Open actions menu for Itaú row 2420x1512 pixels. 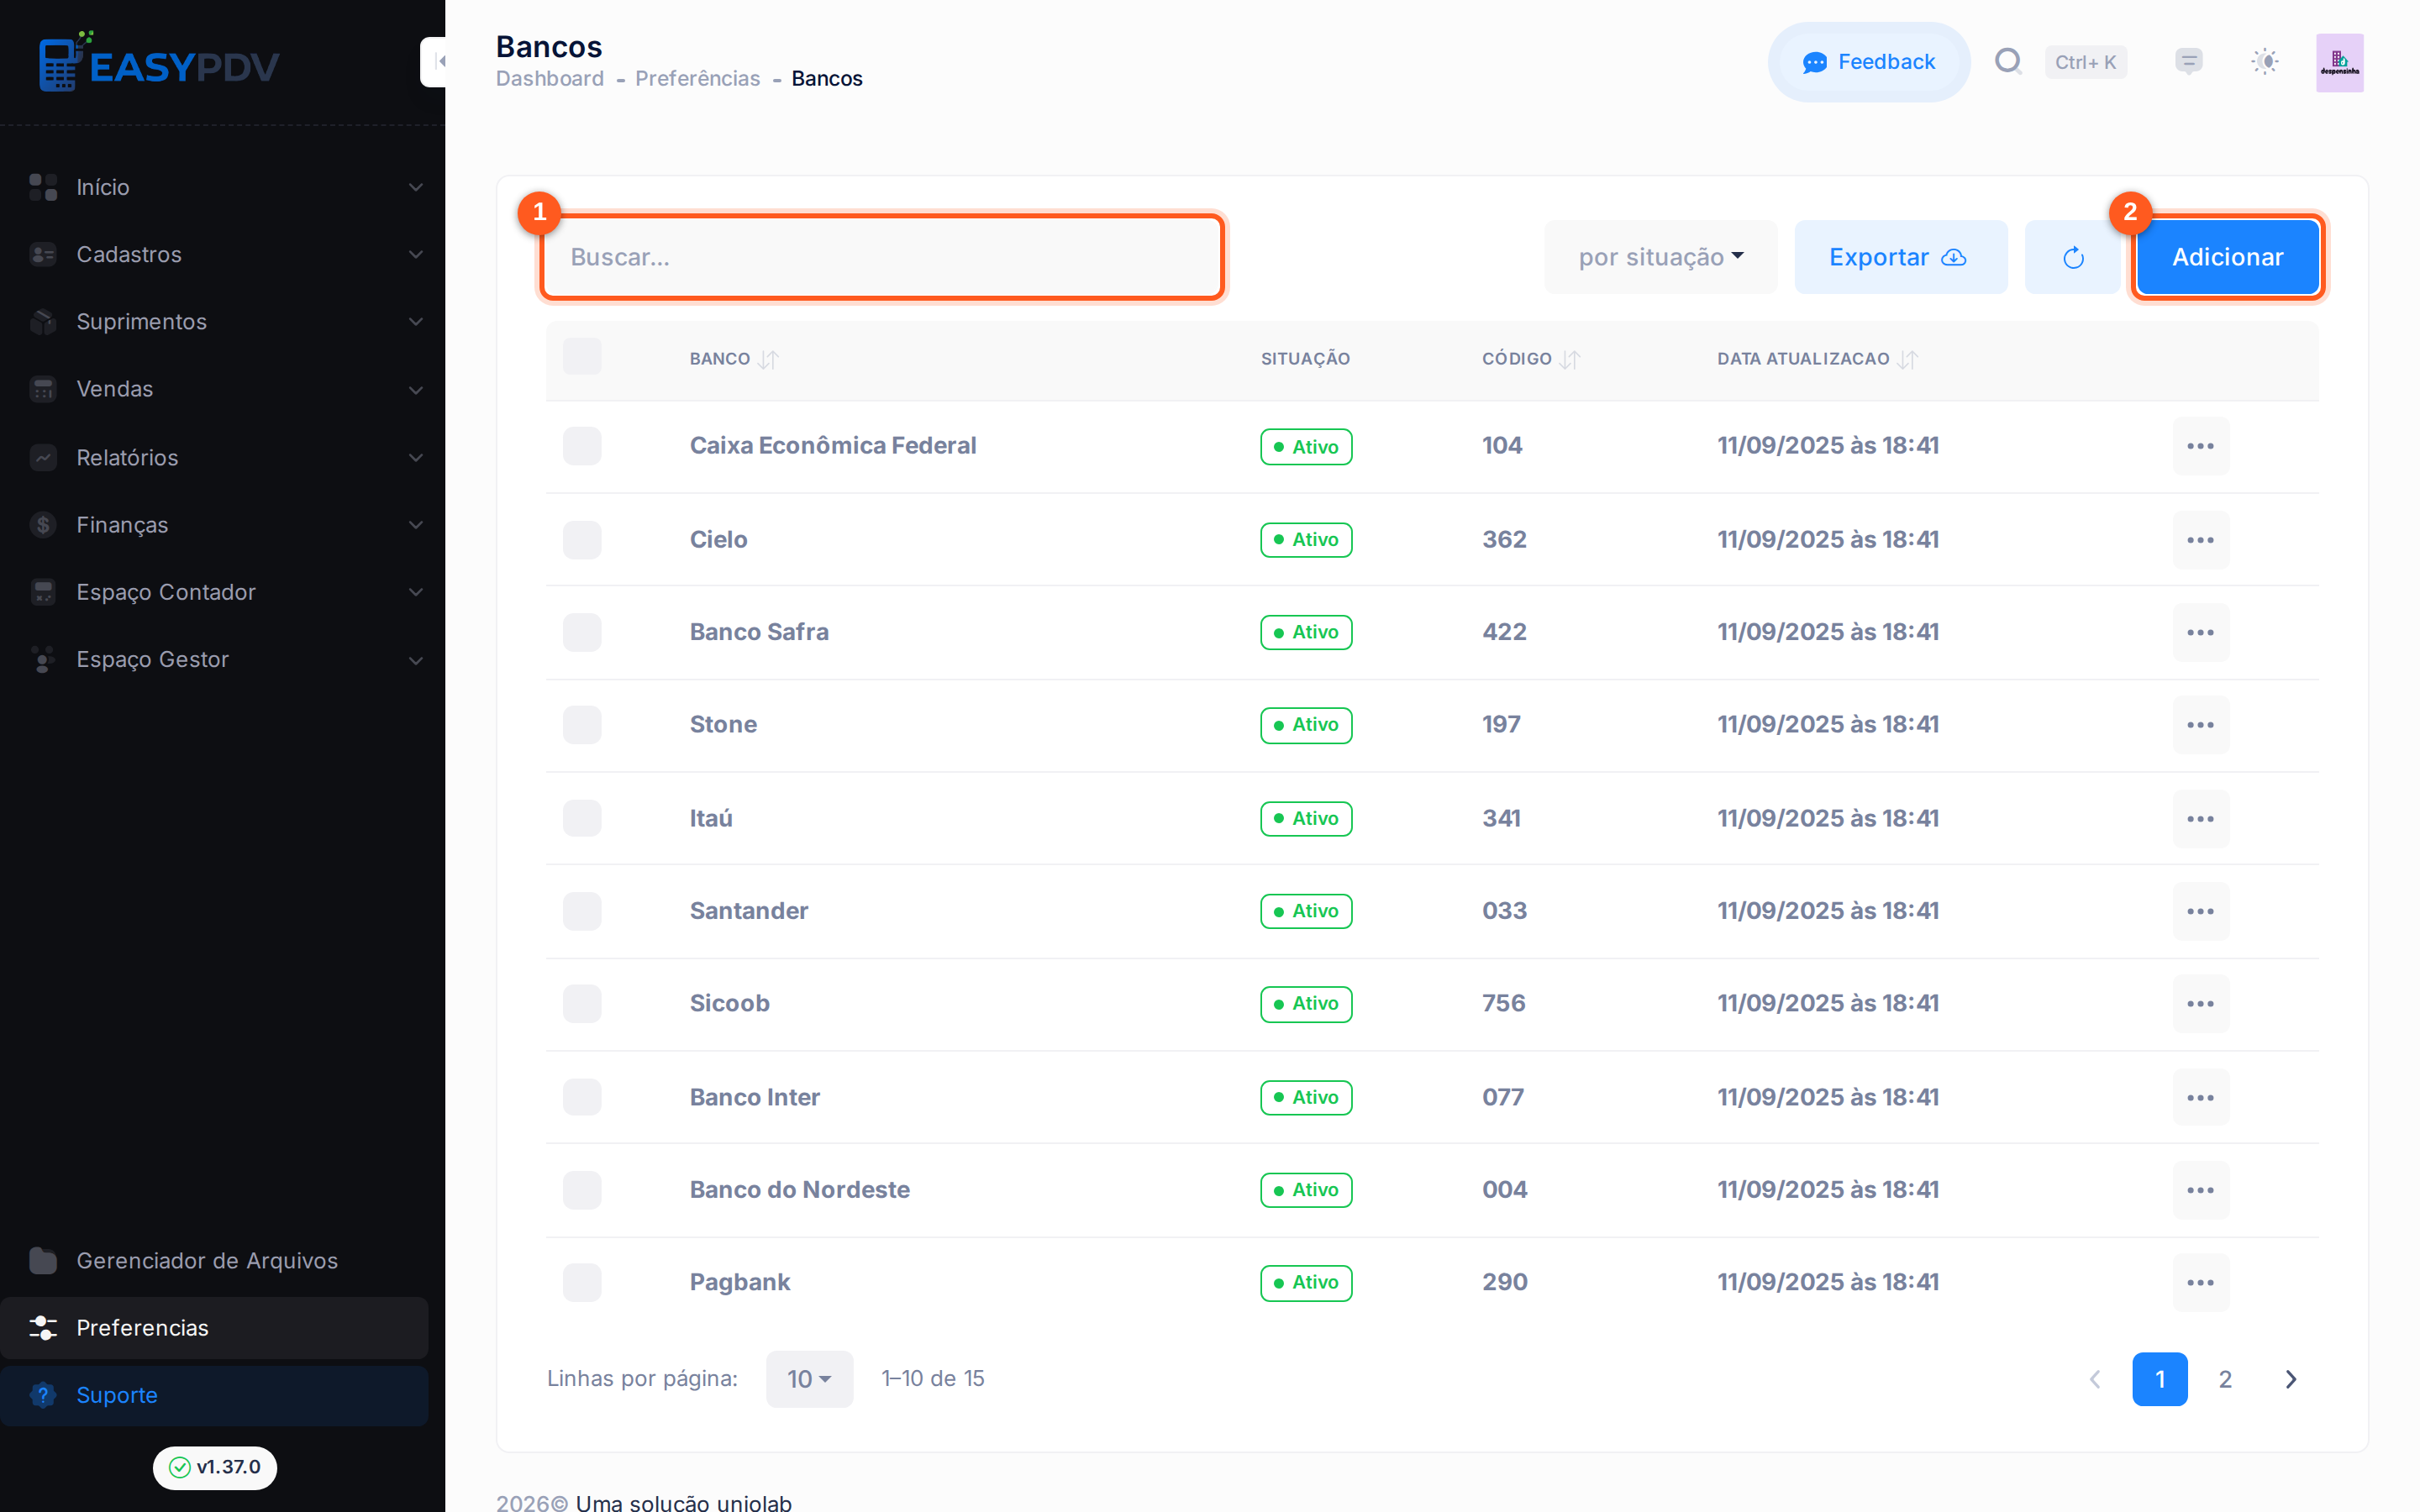click(x=2200, y=819)
